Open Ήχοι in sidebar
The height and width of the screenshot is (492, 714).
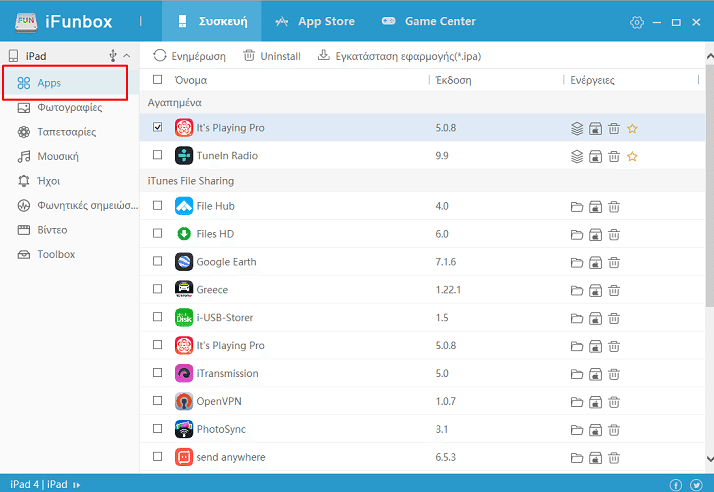pyautogui.click(x=48, y=181)
